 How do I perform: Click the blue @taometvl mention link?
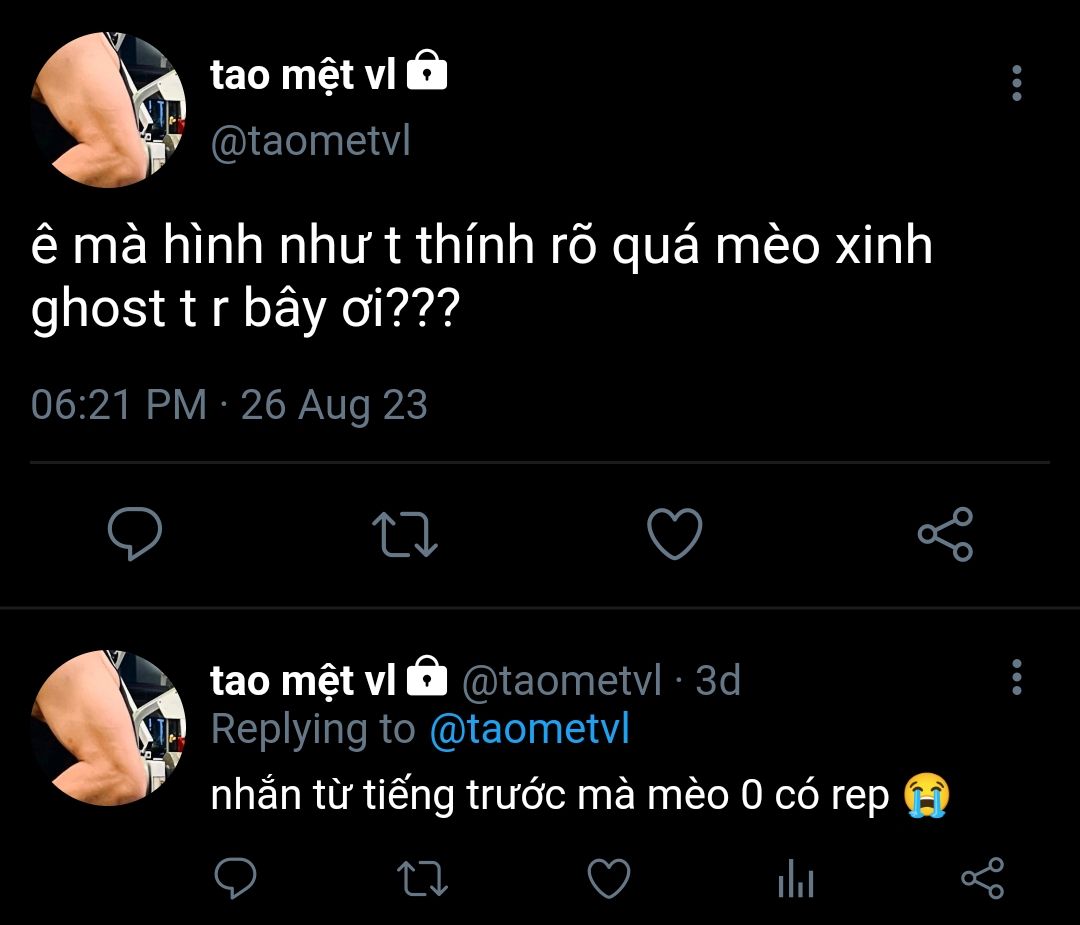click(x=530, y=729)
